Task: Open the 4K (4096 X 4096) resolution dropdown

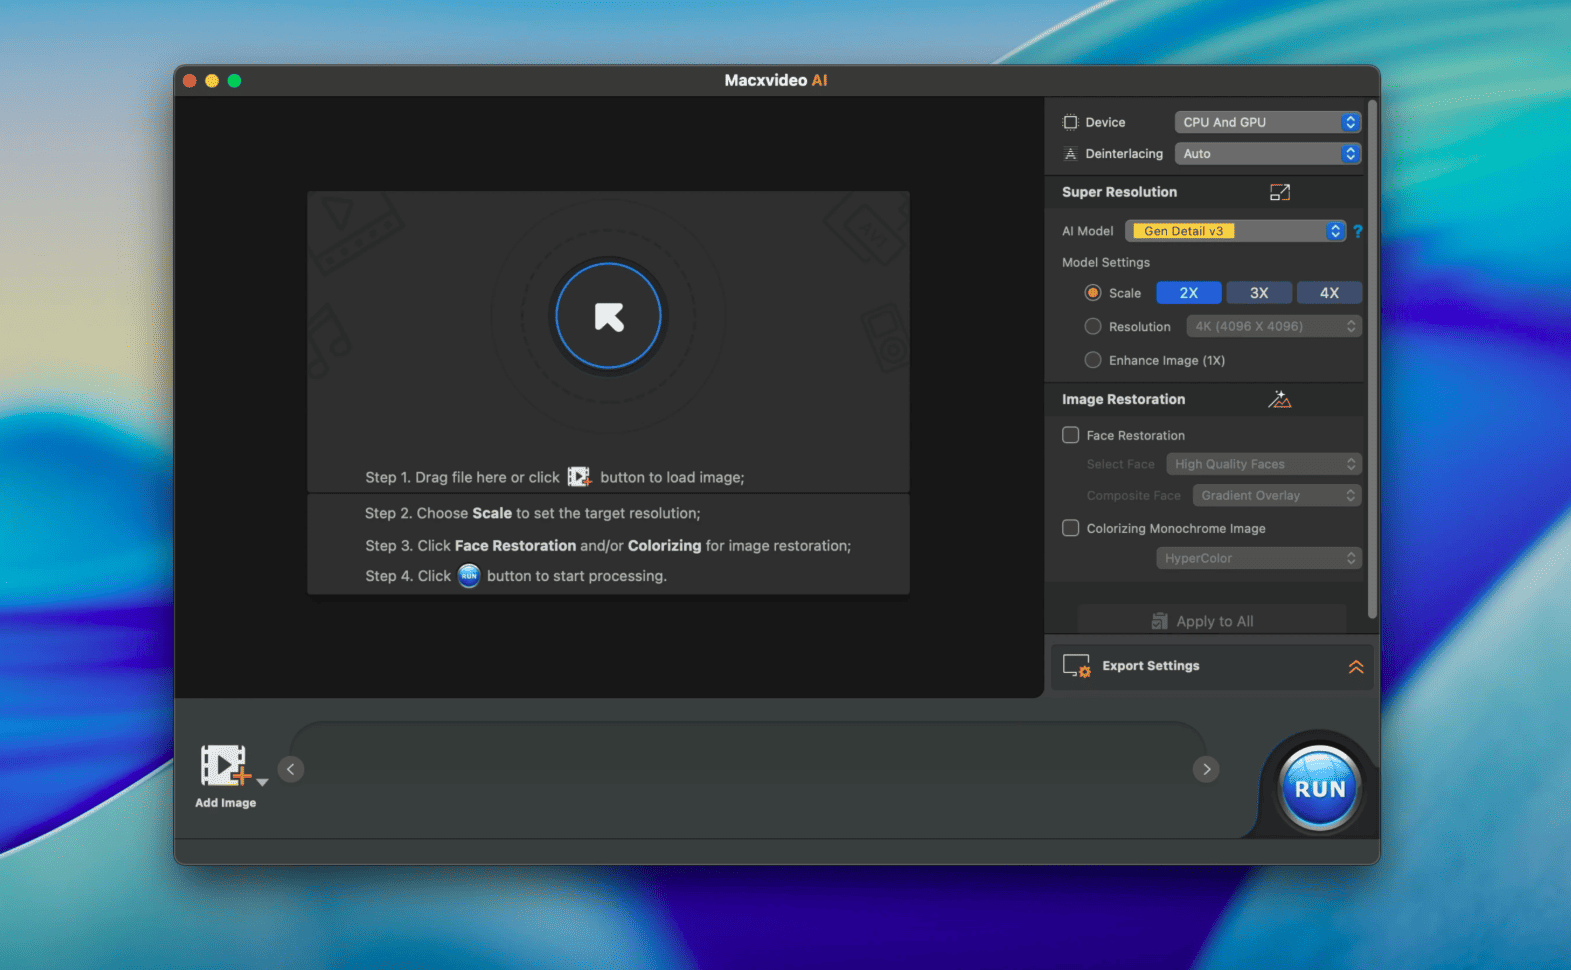Action: pyautogui.click(x=1274, y=327)
